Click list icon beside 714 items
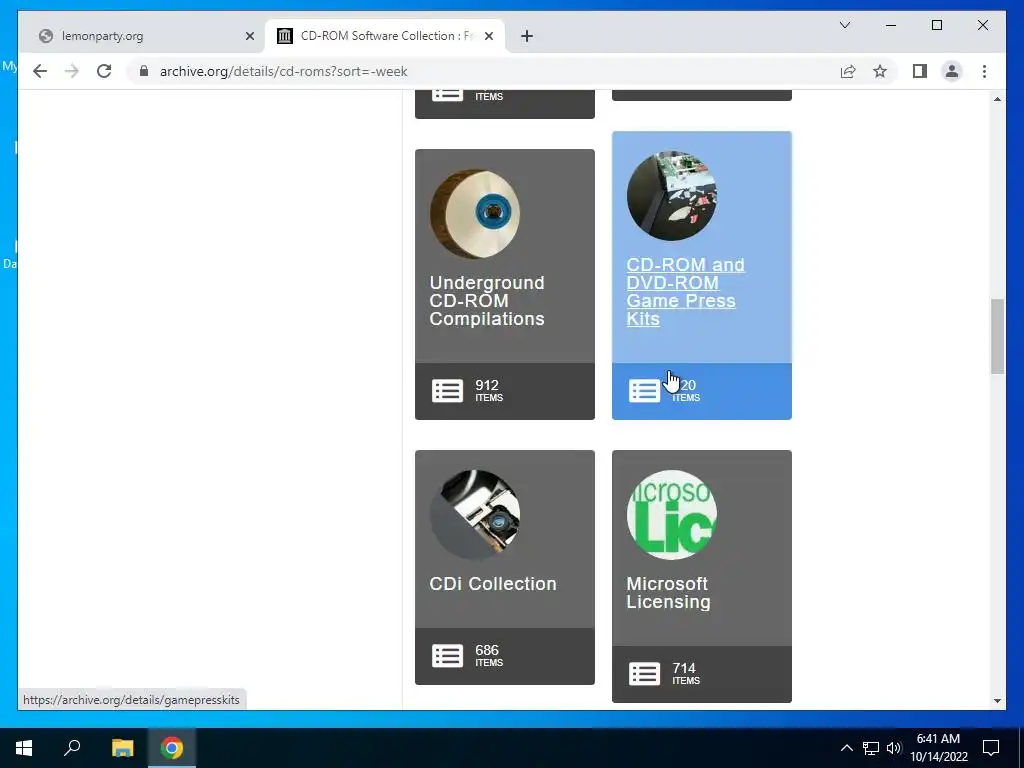 point(645,673)
